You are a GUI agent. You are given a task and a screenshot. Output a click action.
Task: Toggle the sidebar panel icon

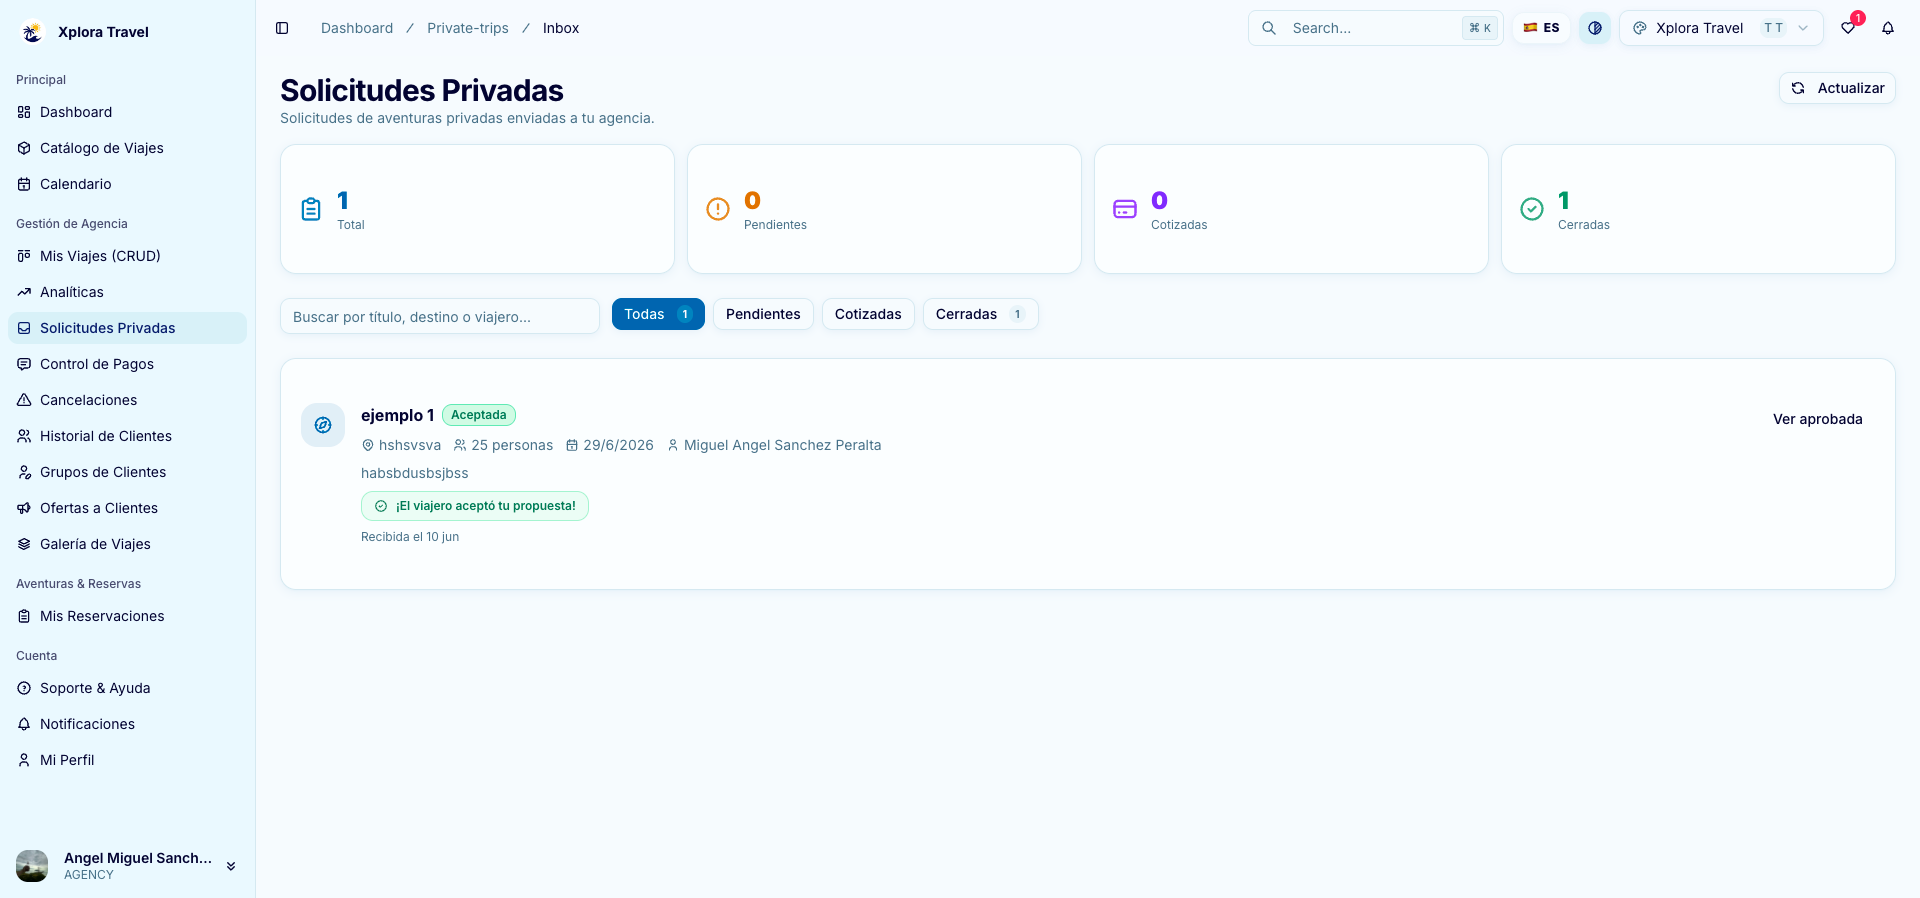(282, 28)
